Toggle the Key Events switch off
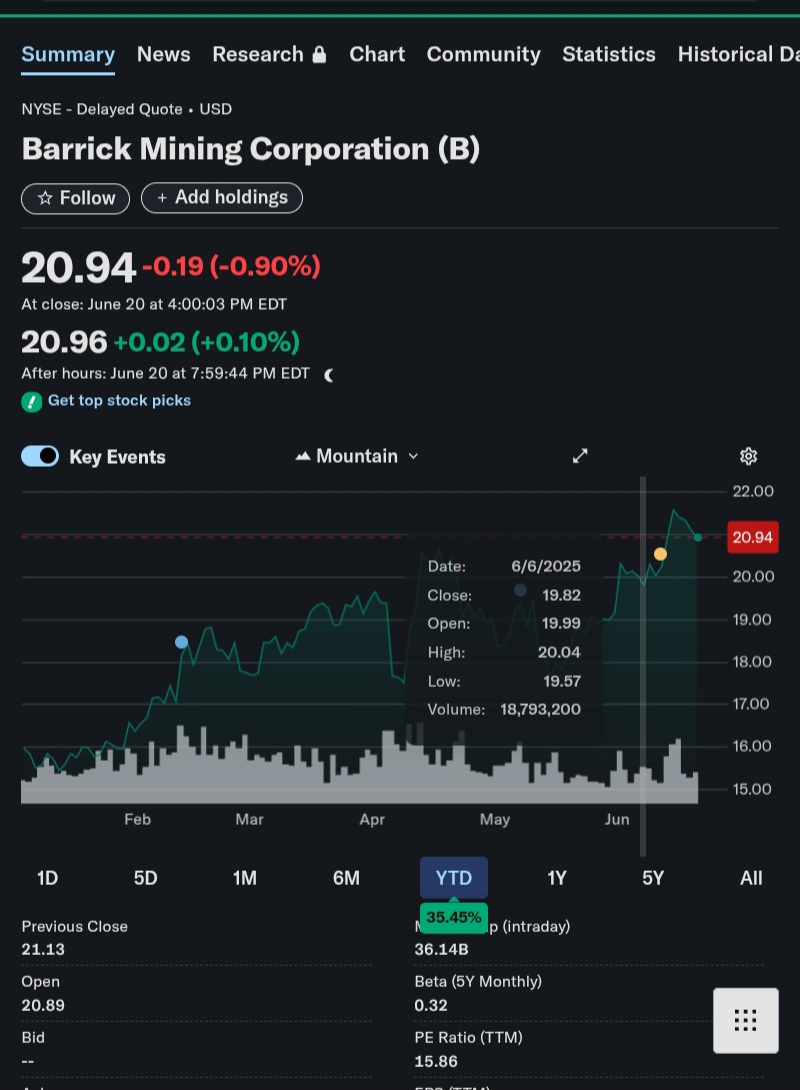The width and height of the screenshot is (800, 1090). click(x=40, y=456)
